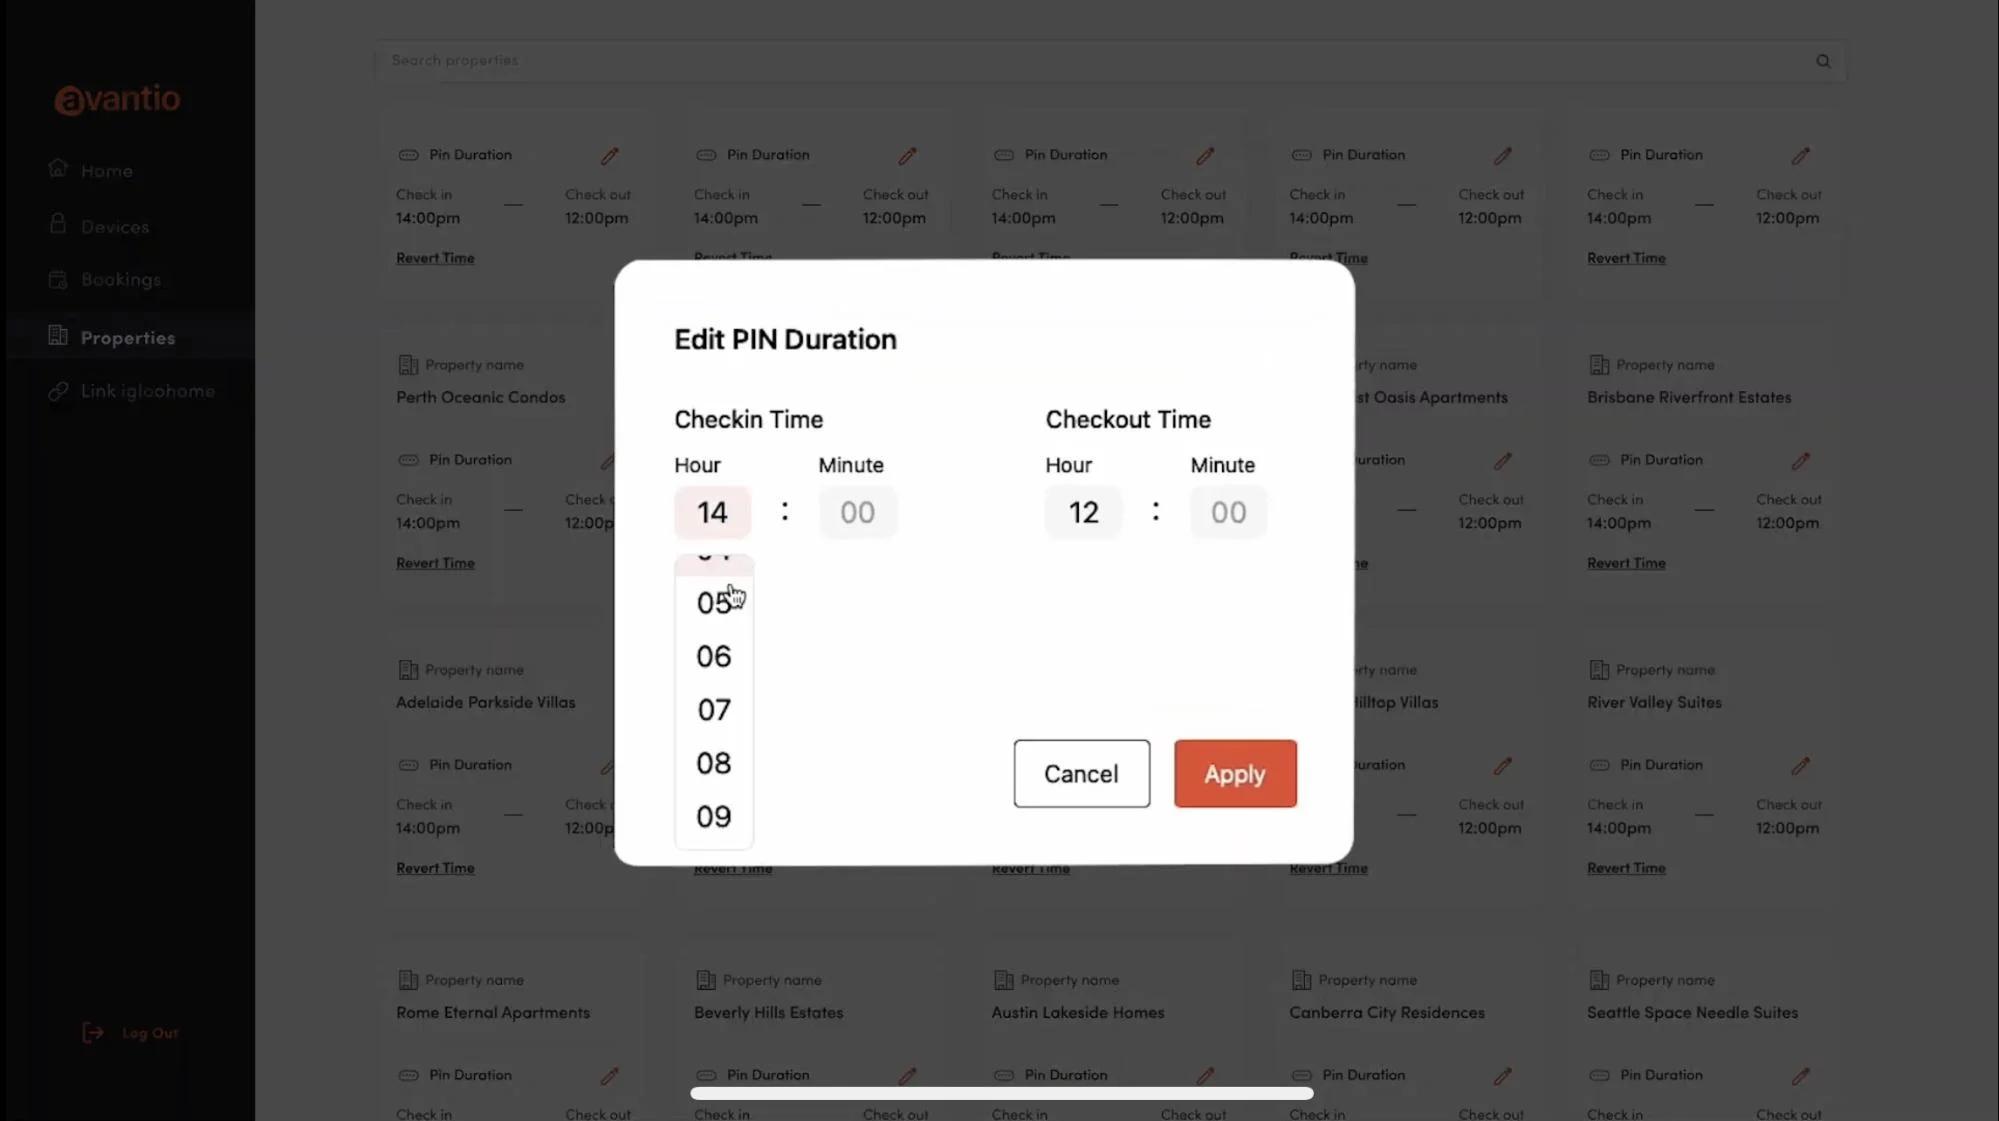Click Revert Time link for Adelaide Parkside Villas

434,868
